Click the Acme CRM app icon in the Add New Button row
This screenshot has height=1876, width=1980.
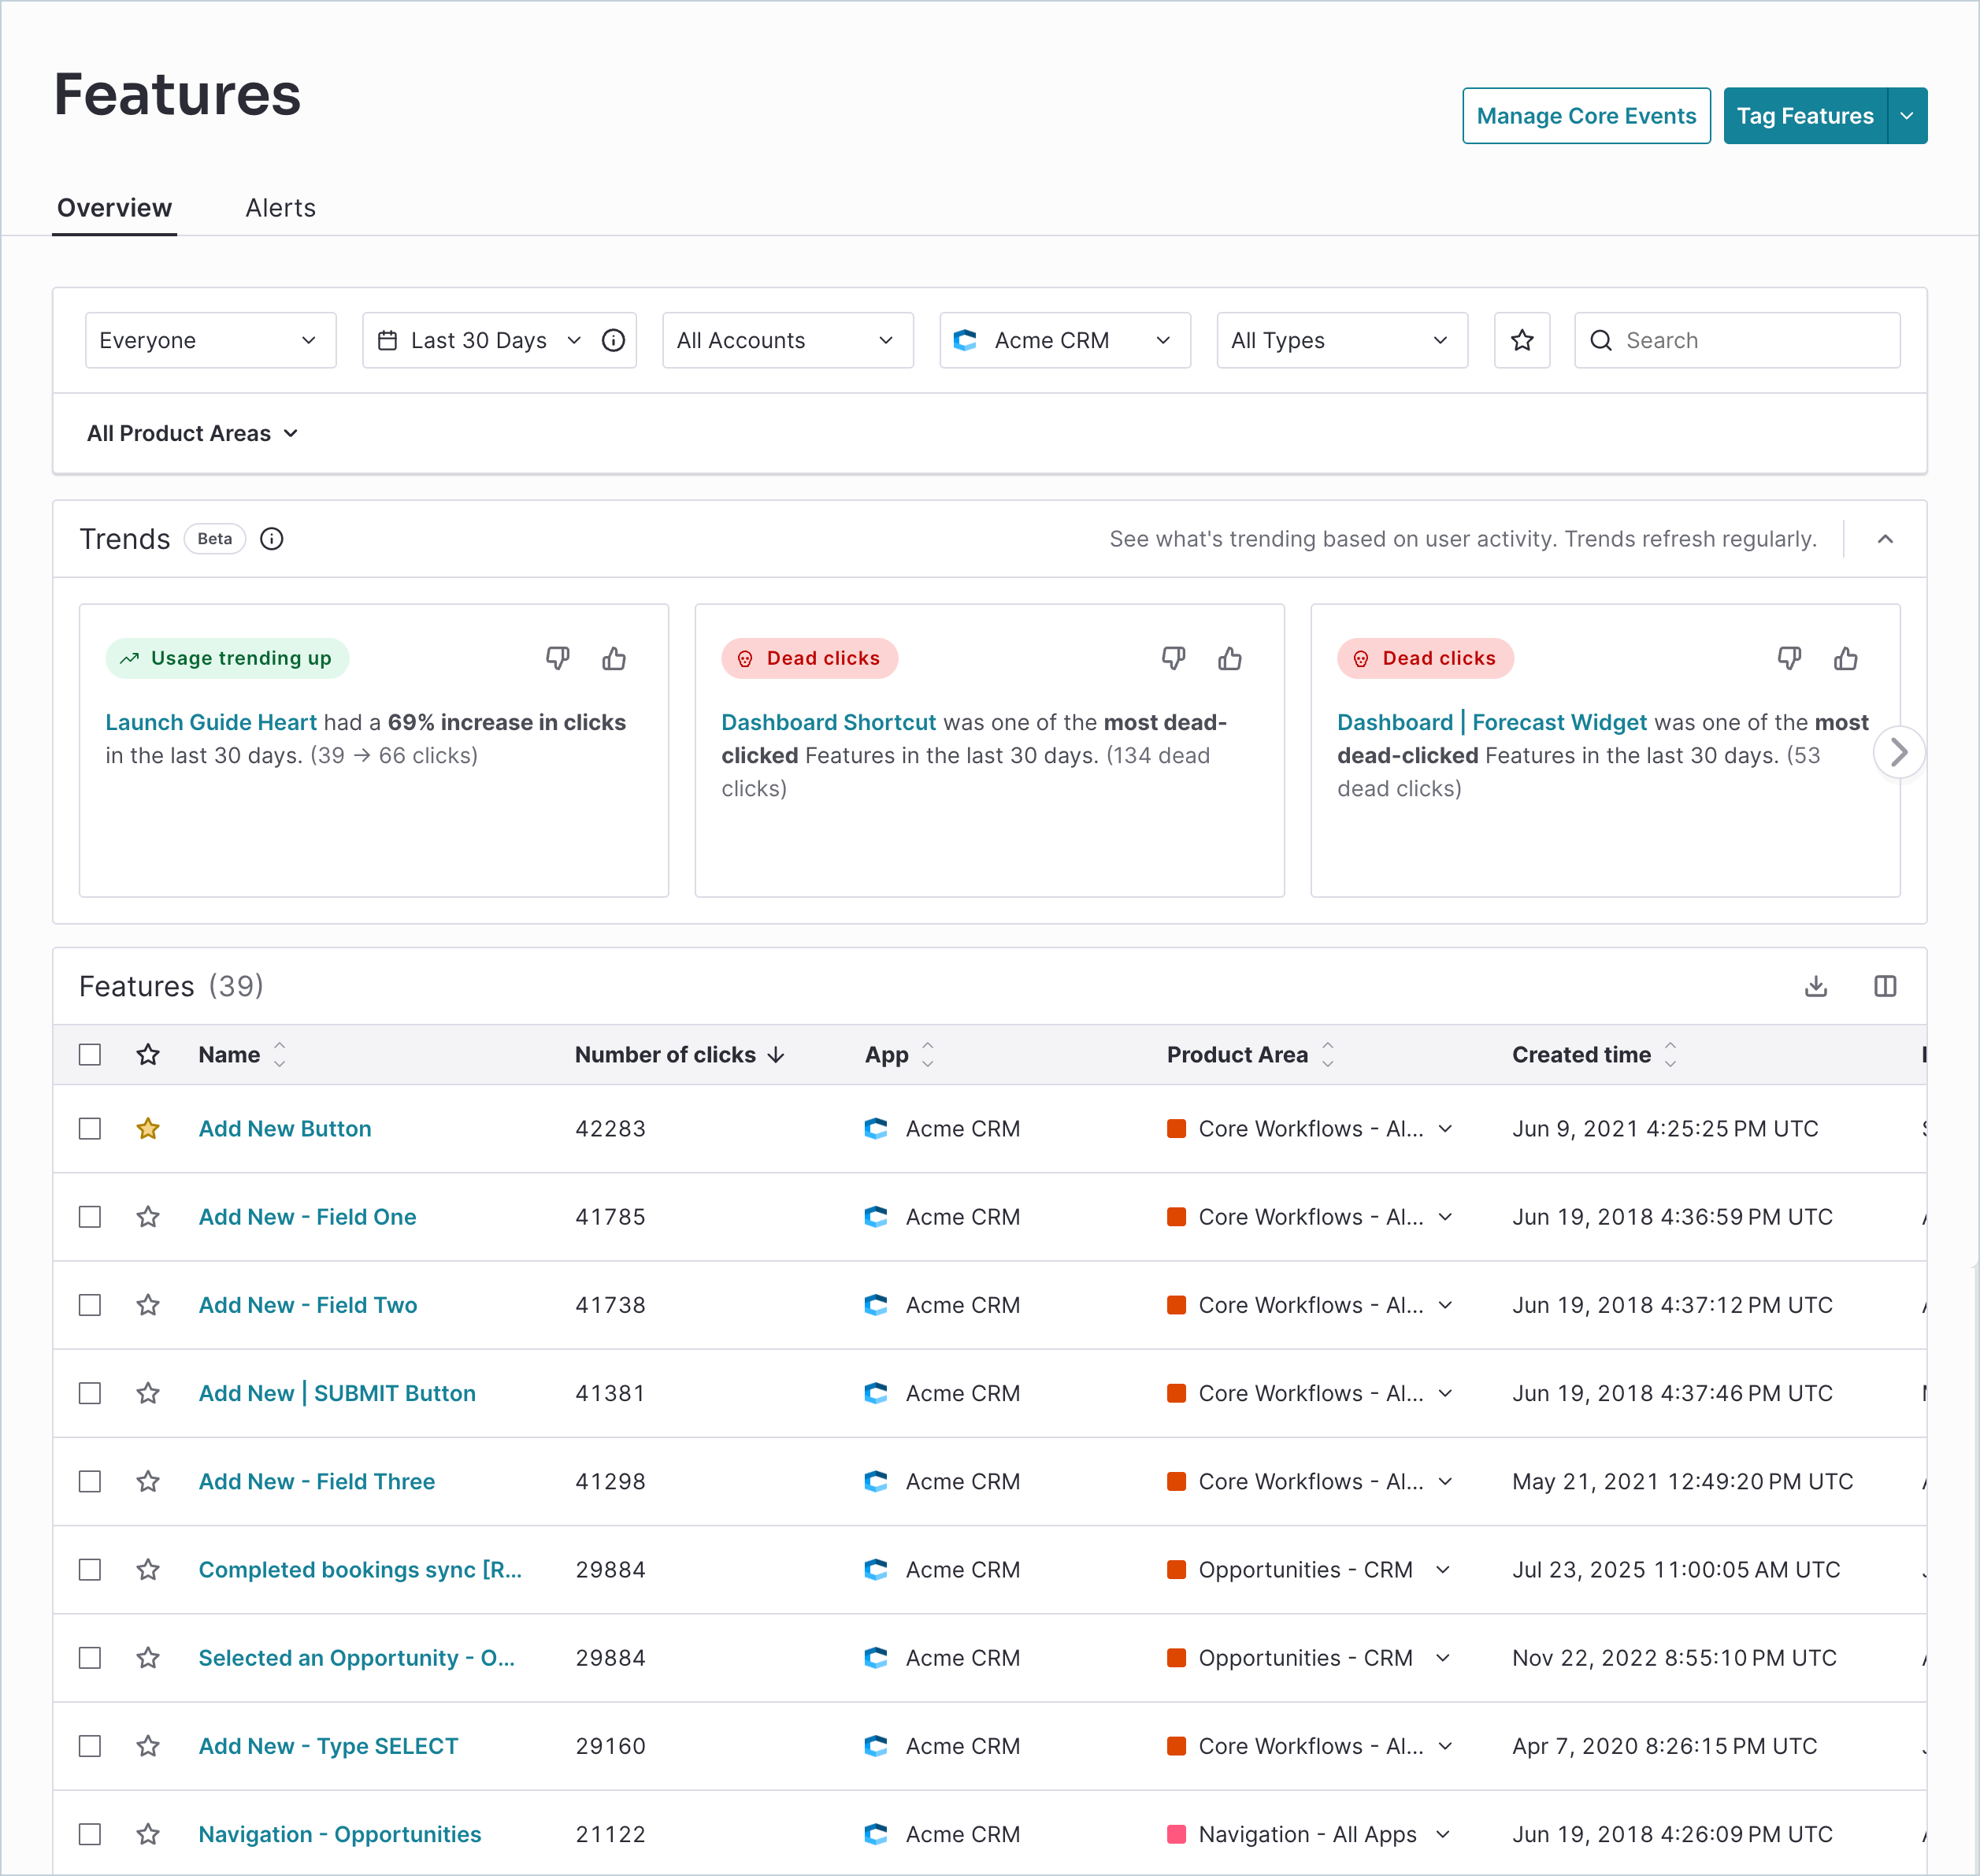[x=876, y=1128]
